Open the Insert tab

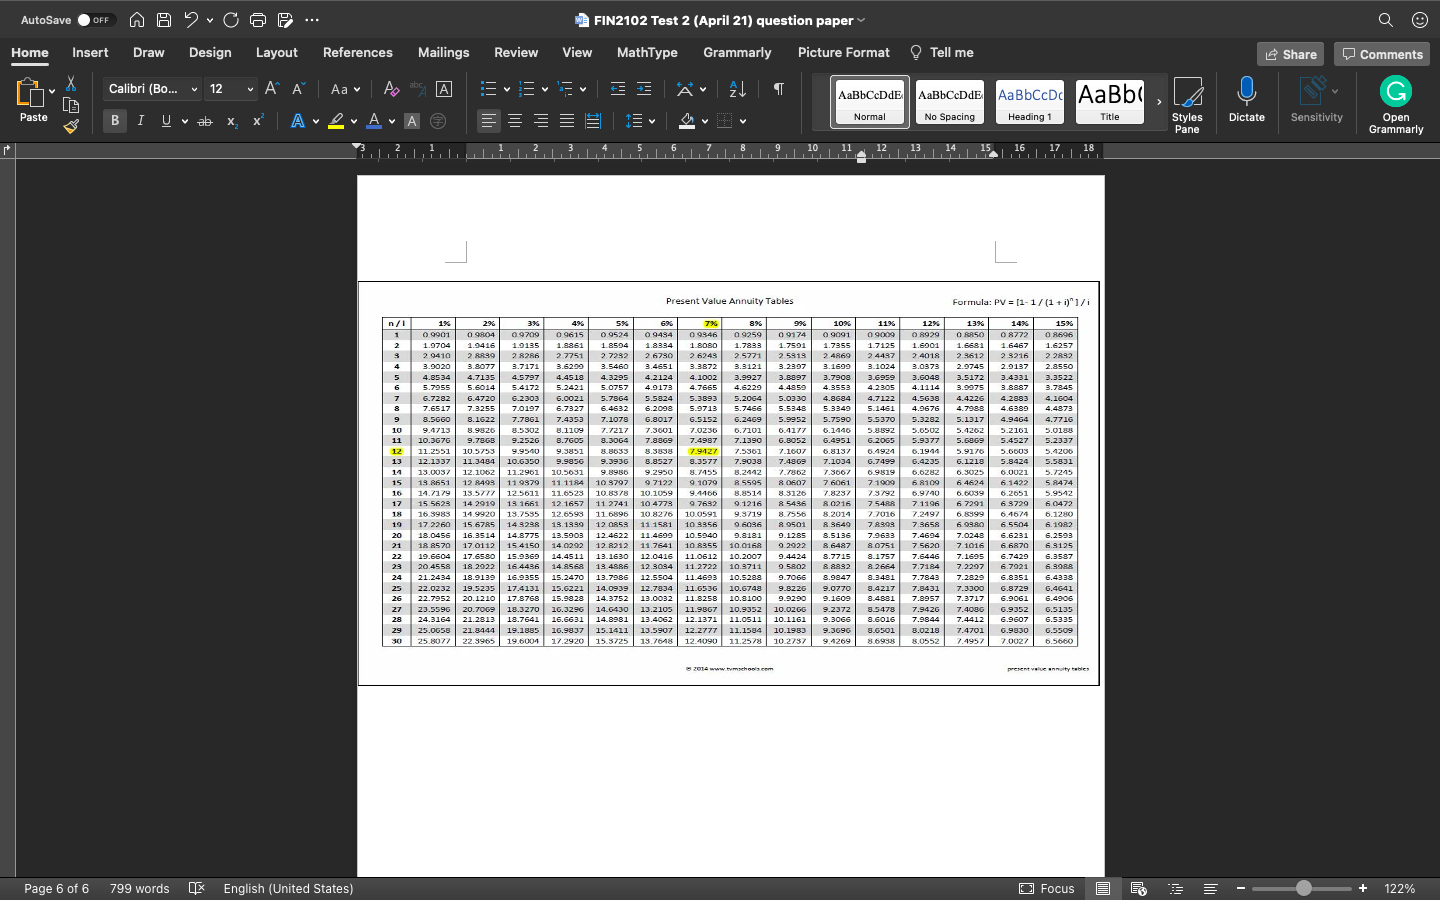pyautogui.click(x=90, y=53)
